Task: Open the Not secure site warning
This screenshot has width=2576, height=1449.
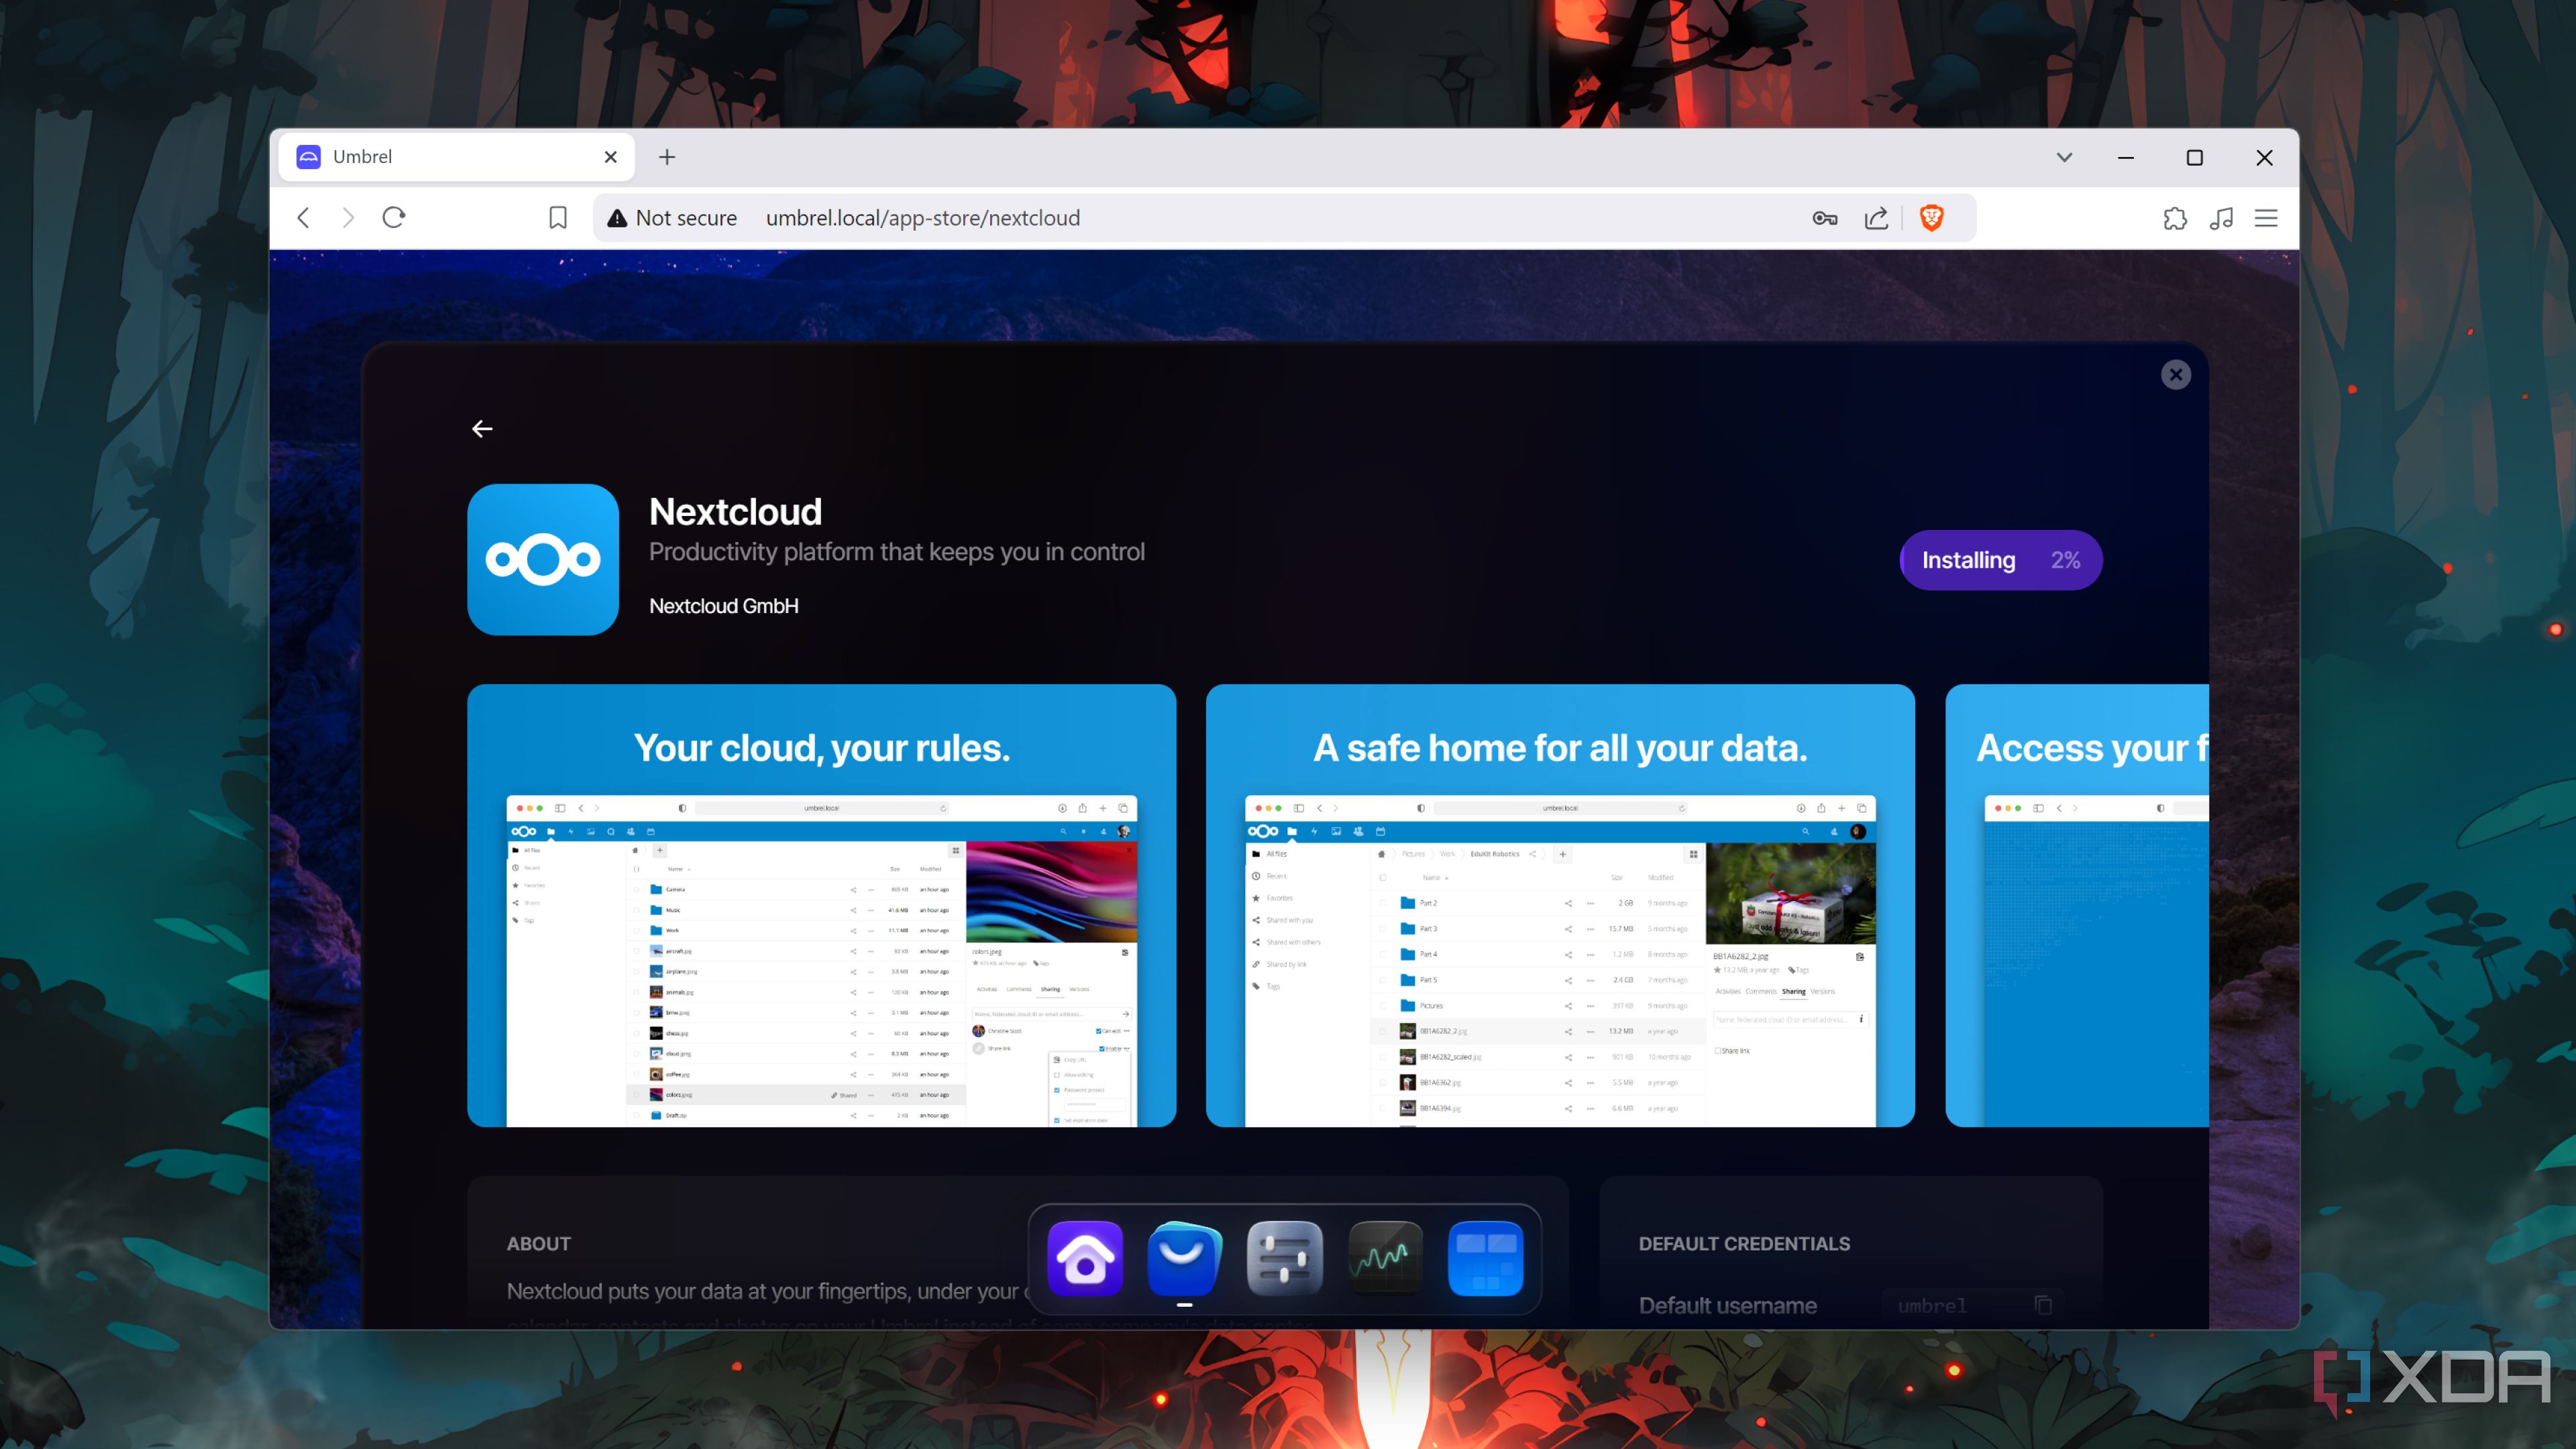Action: tap(672, 218)
